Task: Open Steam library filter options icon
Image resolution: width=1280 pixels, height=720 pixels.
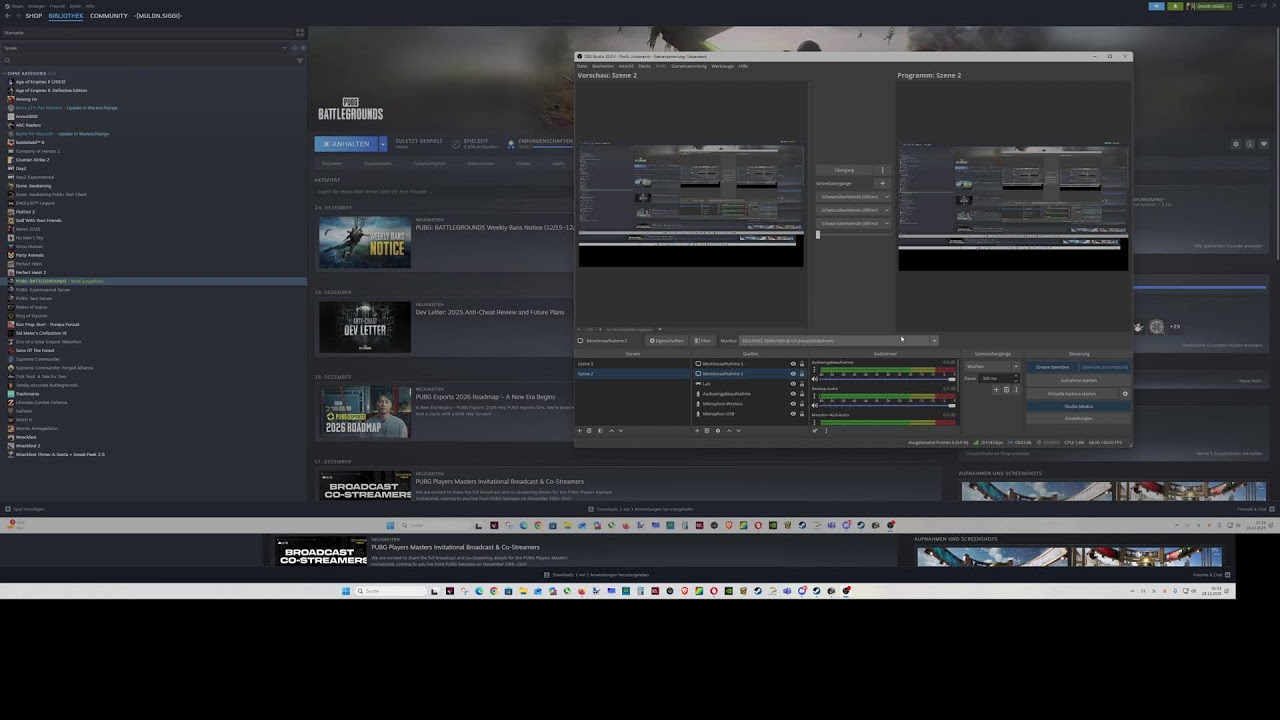Action: click(x=300, y=60)
